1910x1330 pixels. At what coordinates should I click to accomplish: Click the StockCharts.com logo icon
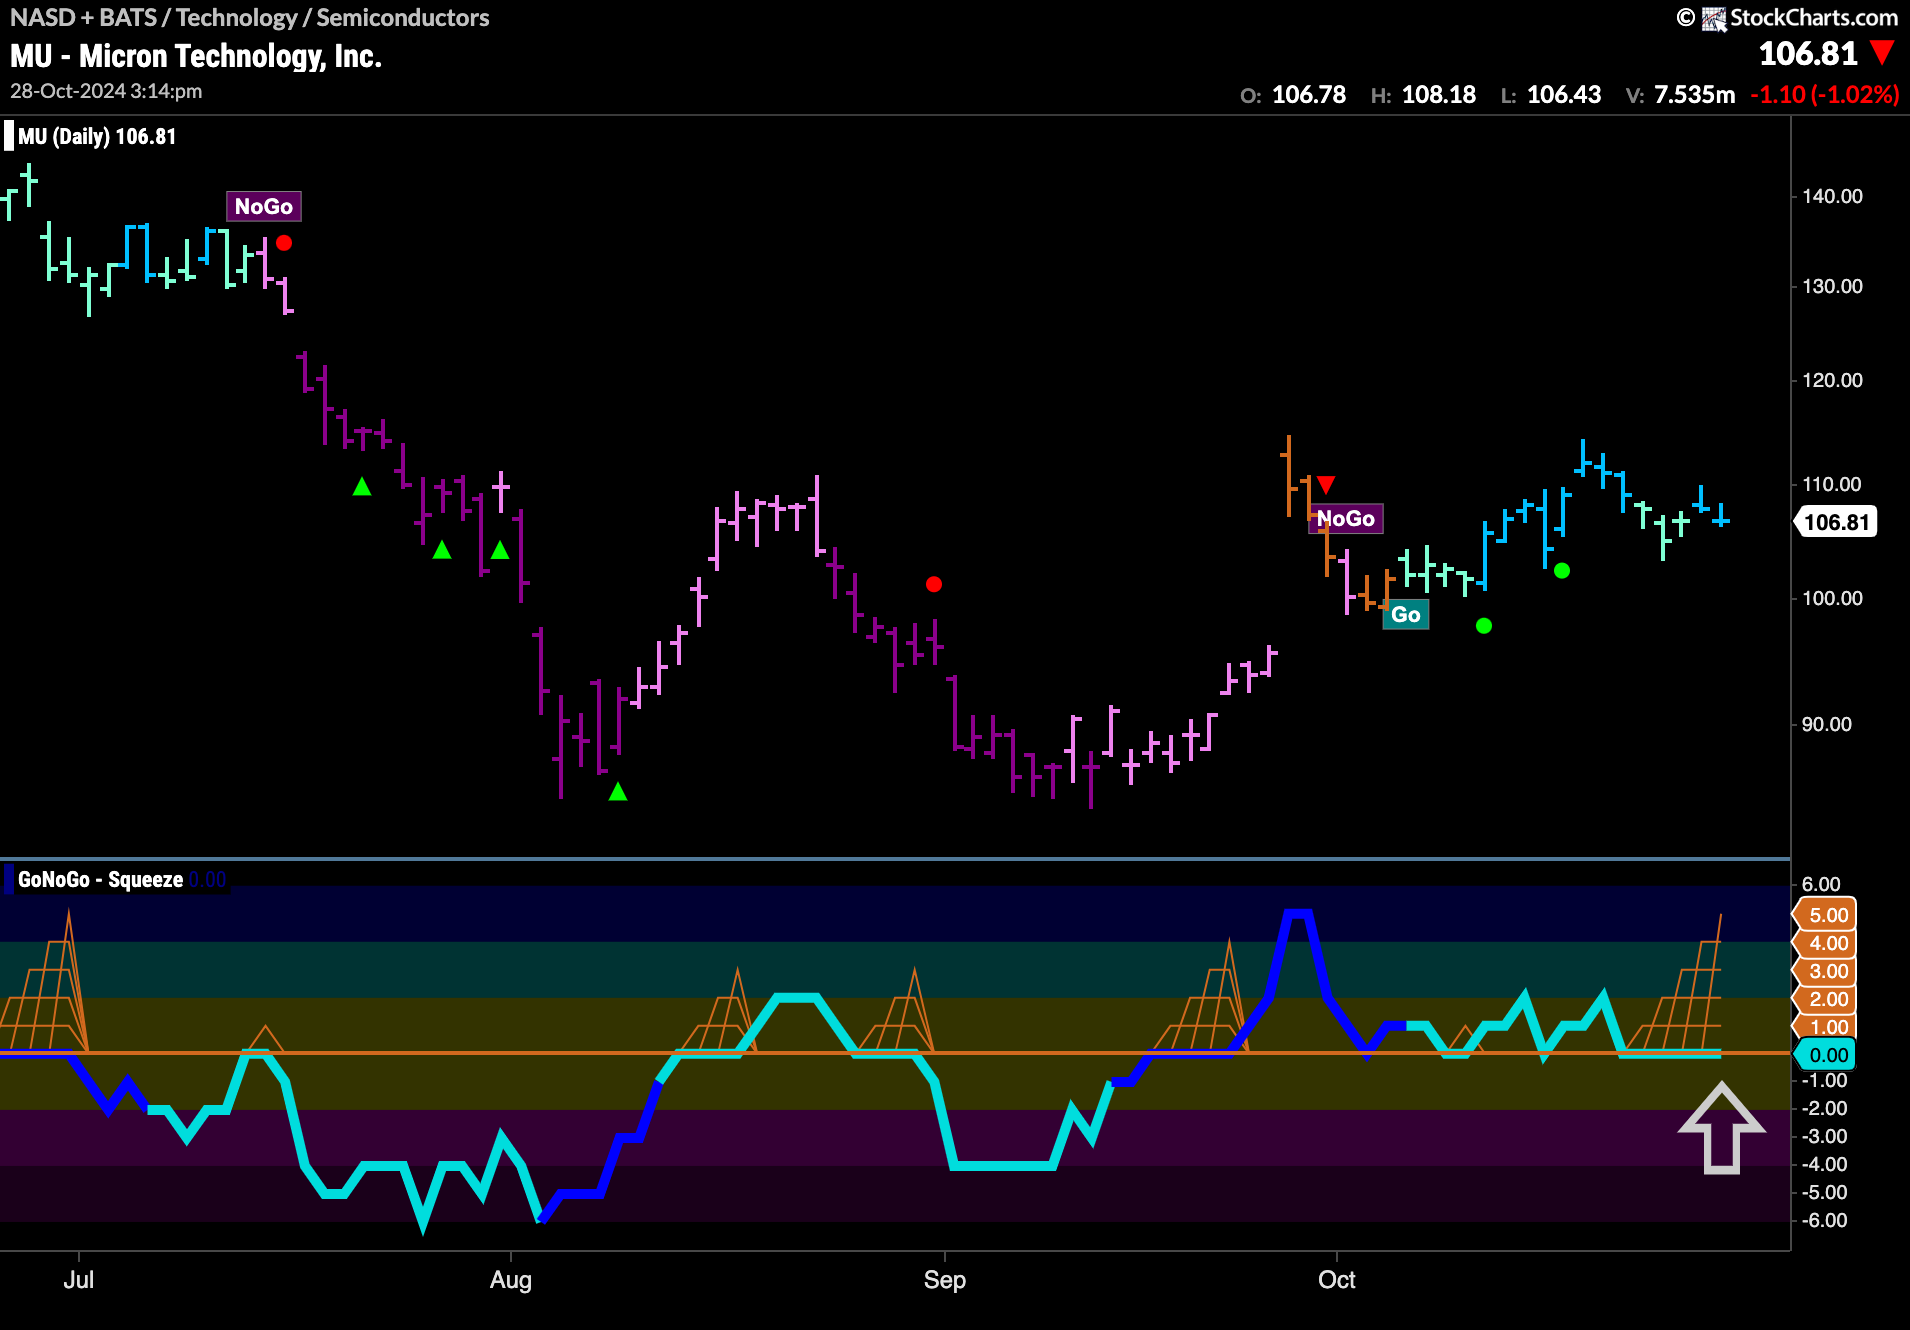tap(1714, 18)
